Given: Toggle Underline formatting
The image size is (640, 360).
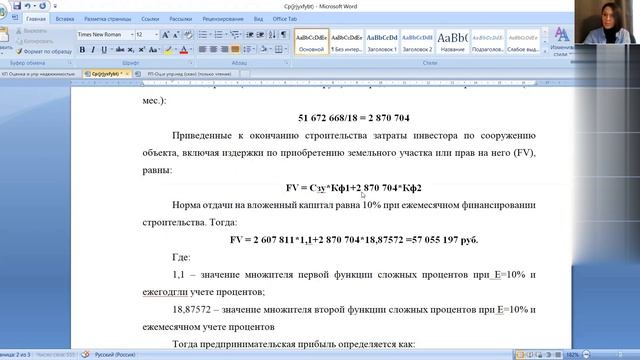Looking at the screenshot, I should click(104, 50).
